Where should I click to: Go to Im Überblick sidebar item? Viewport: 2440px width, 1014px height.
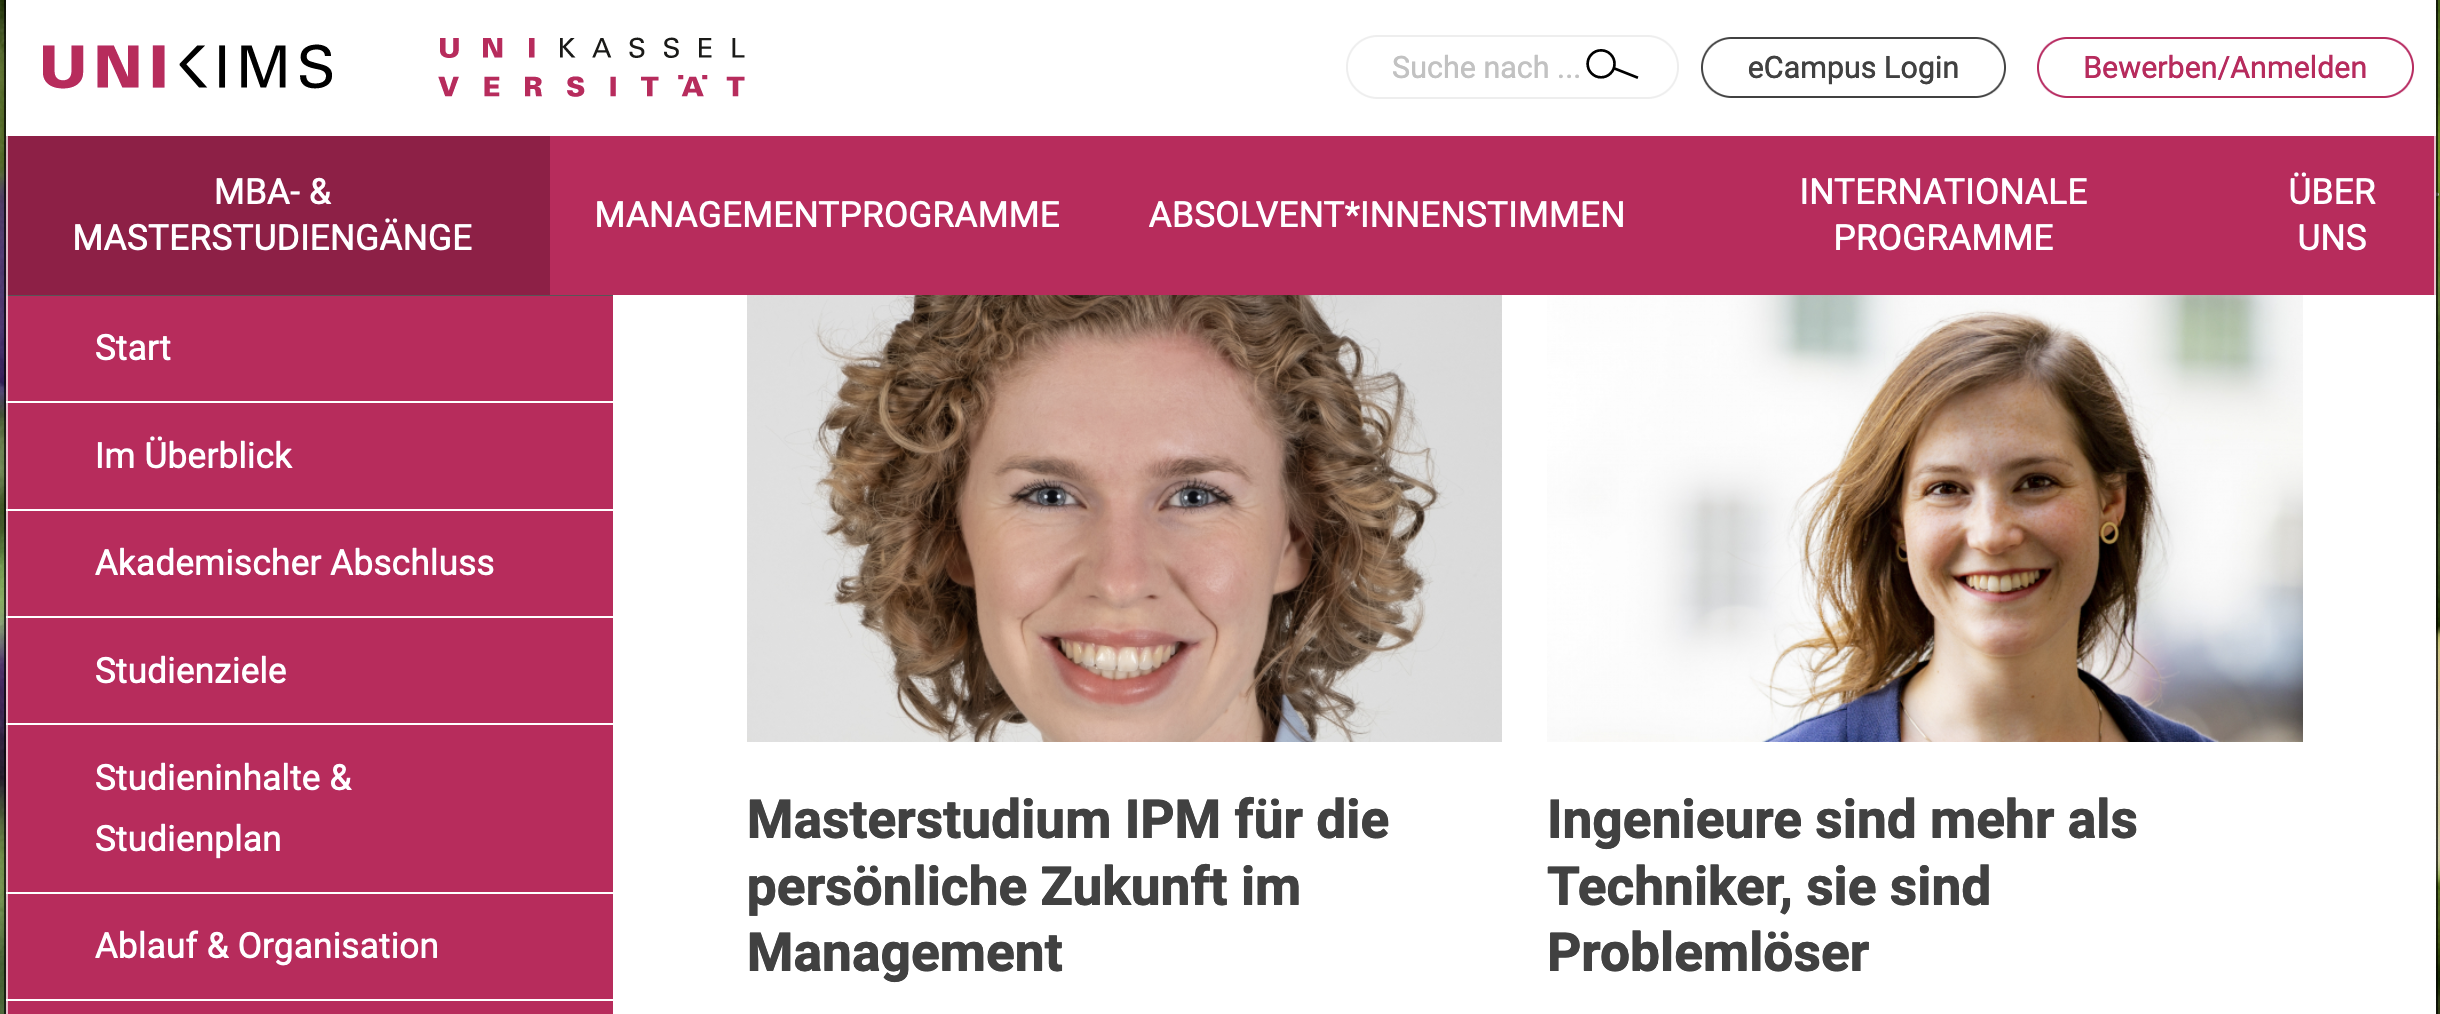310,456
